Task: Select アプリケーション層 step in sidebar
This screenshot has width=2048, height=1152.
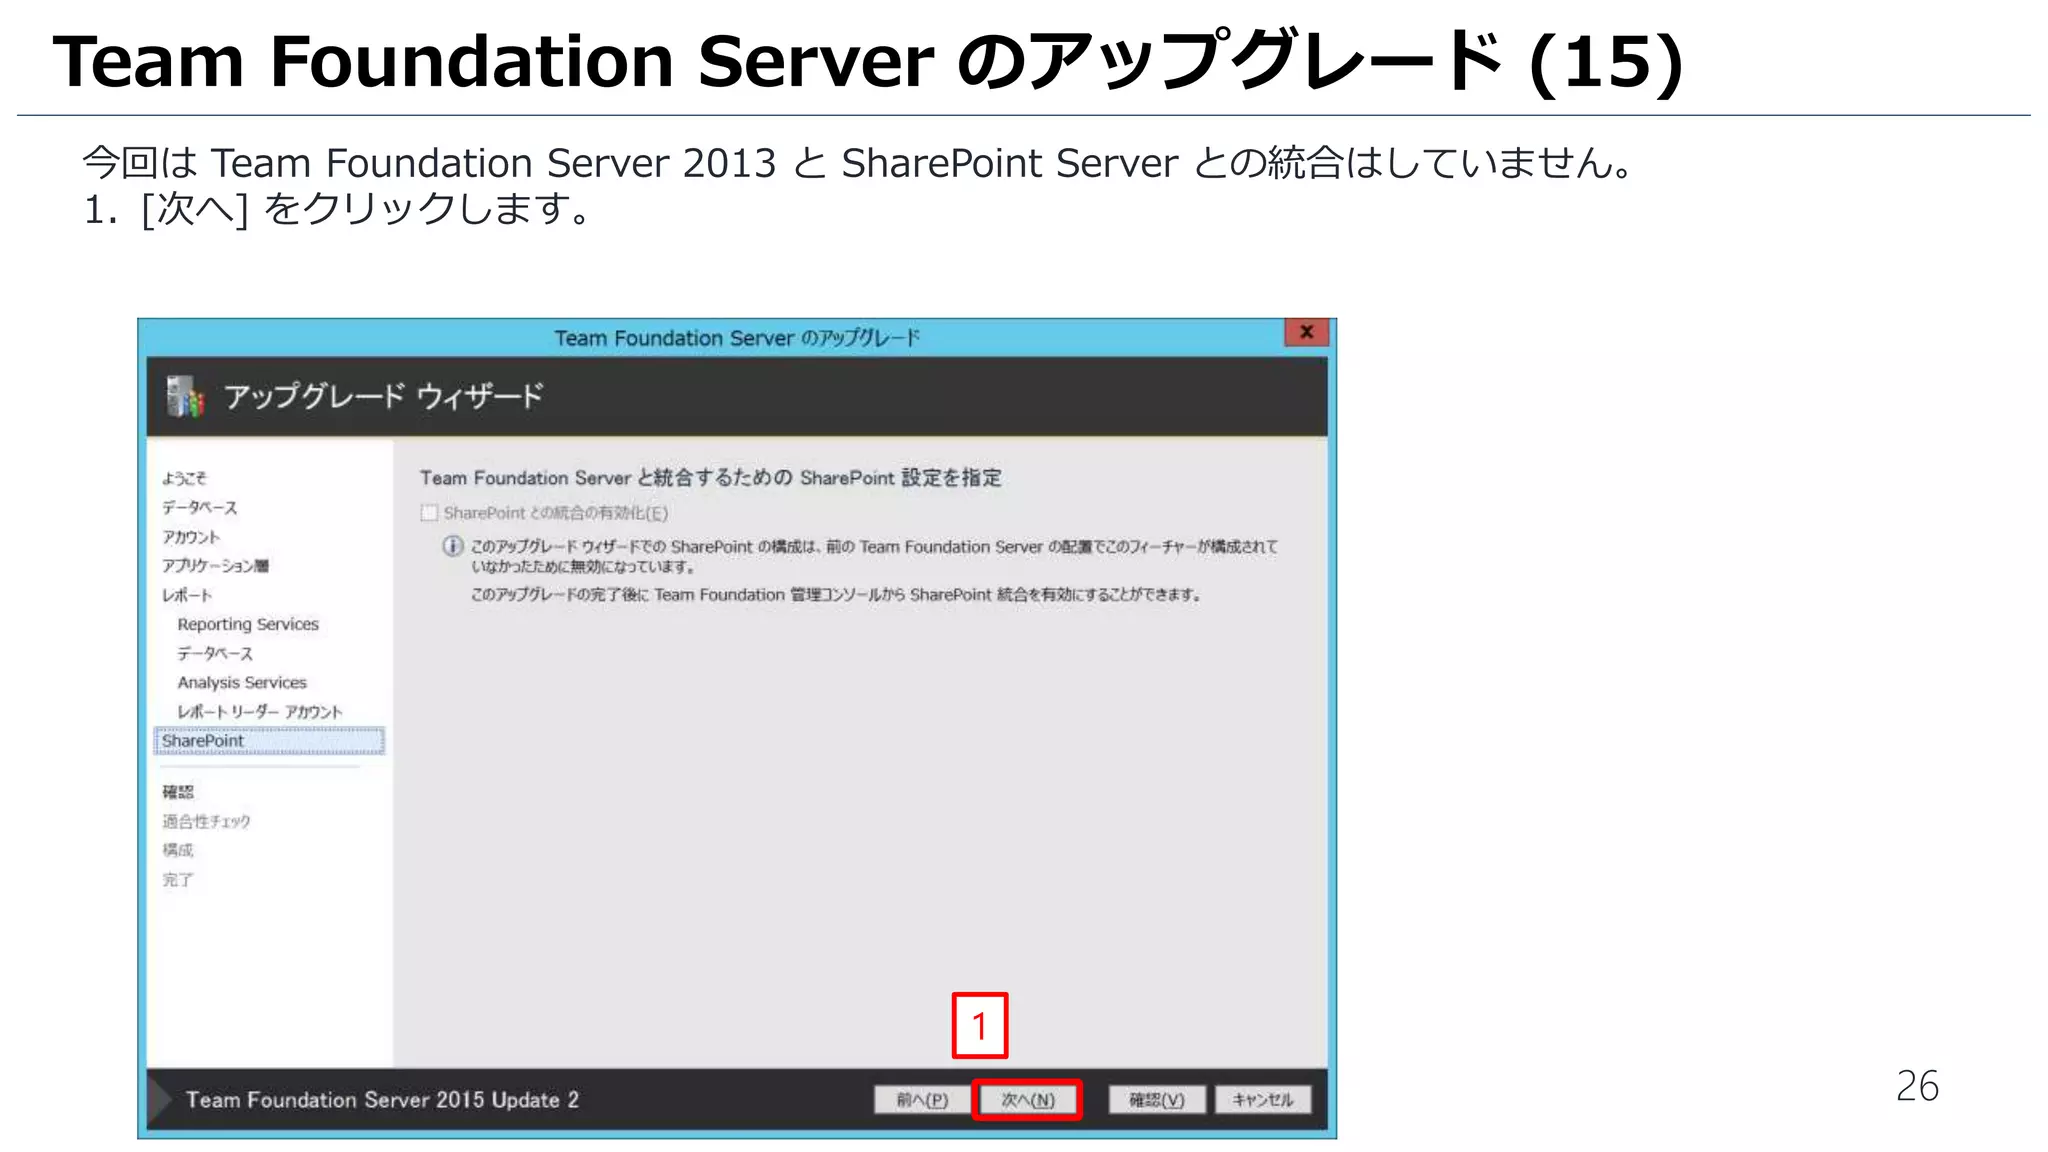Action: click(215, 566)
